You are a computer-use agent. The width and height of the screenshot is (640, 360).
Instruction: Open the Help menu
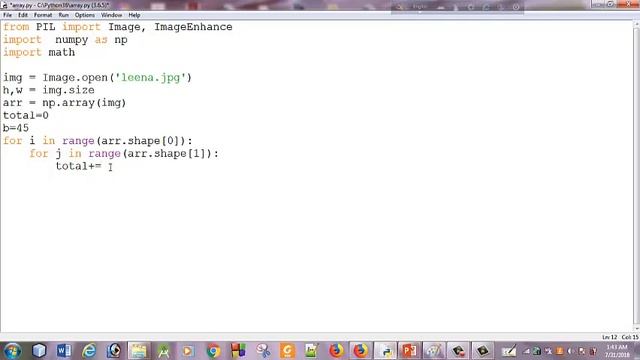(x=134, y=15)
